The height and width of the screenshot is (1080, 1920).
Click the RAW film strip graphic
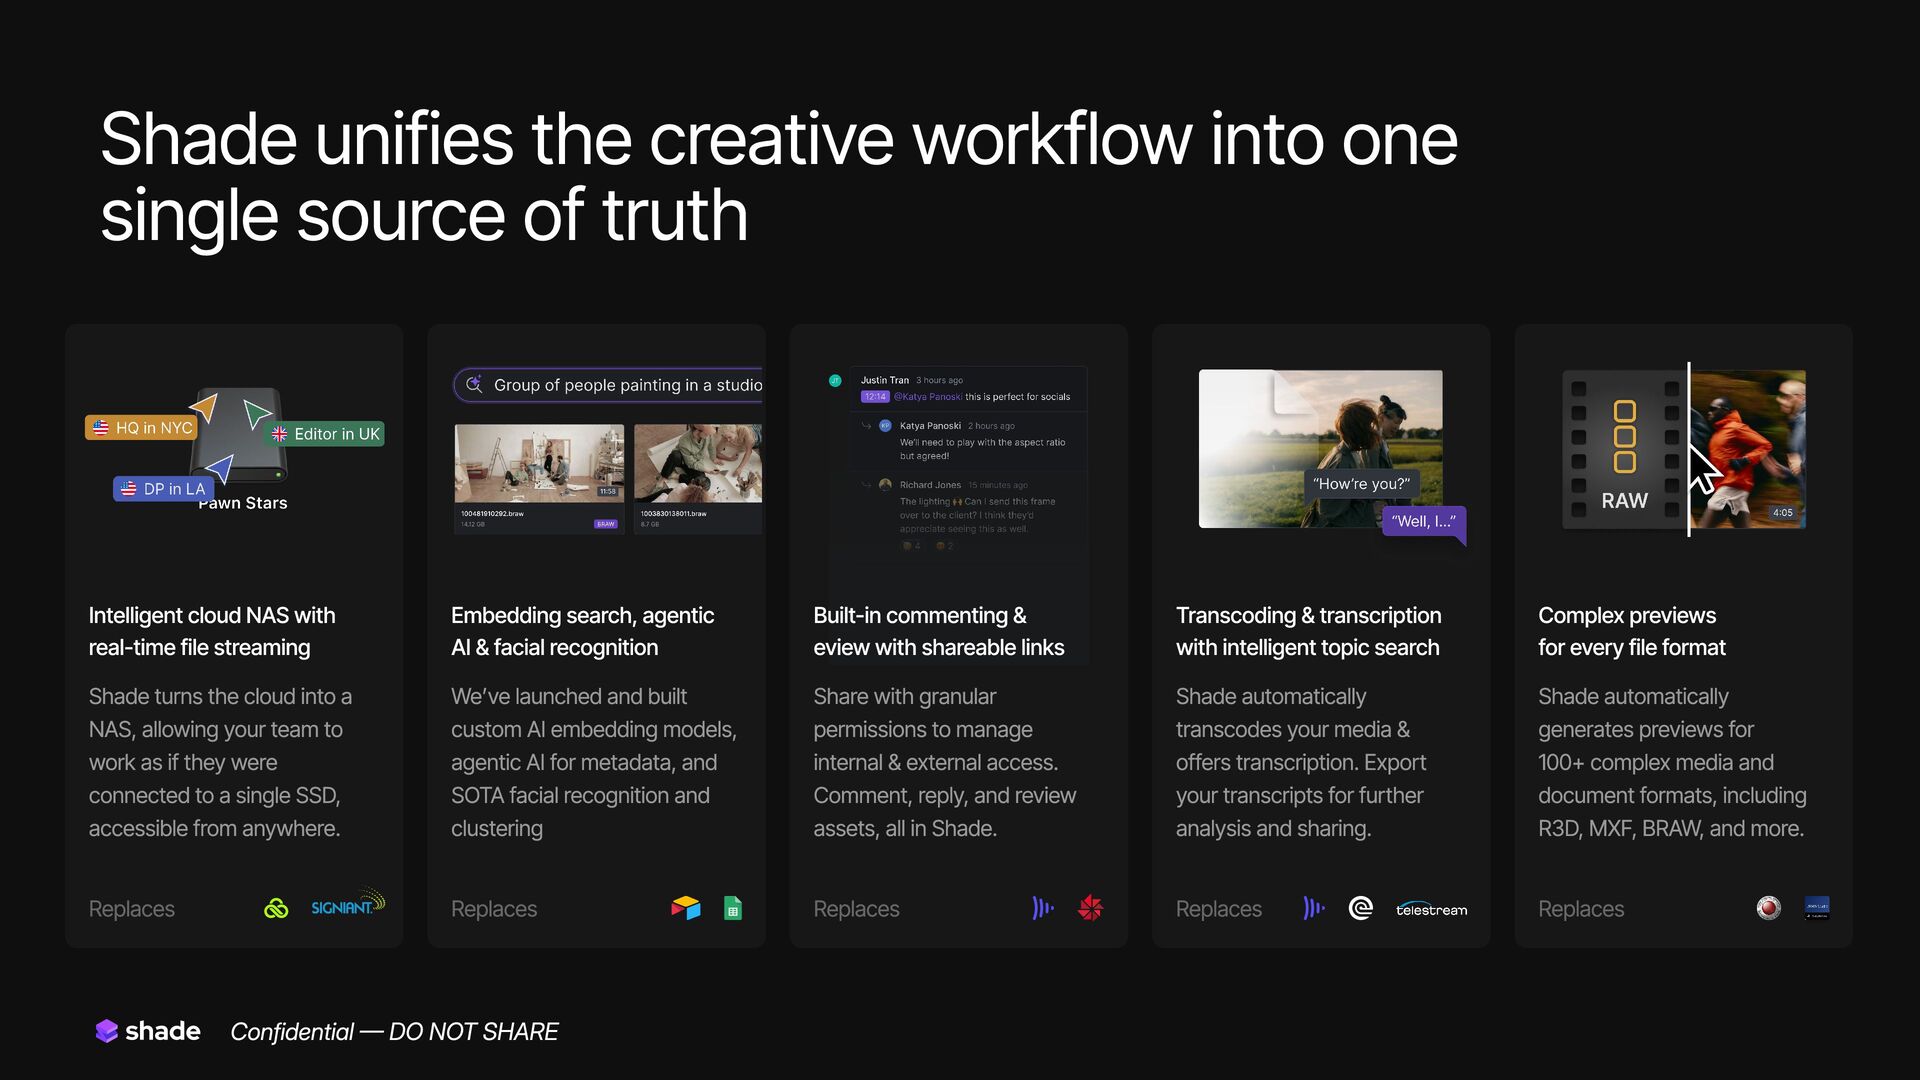1624,450
